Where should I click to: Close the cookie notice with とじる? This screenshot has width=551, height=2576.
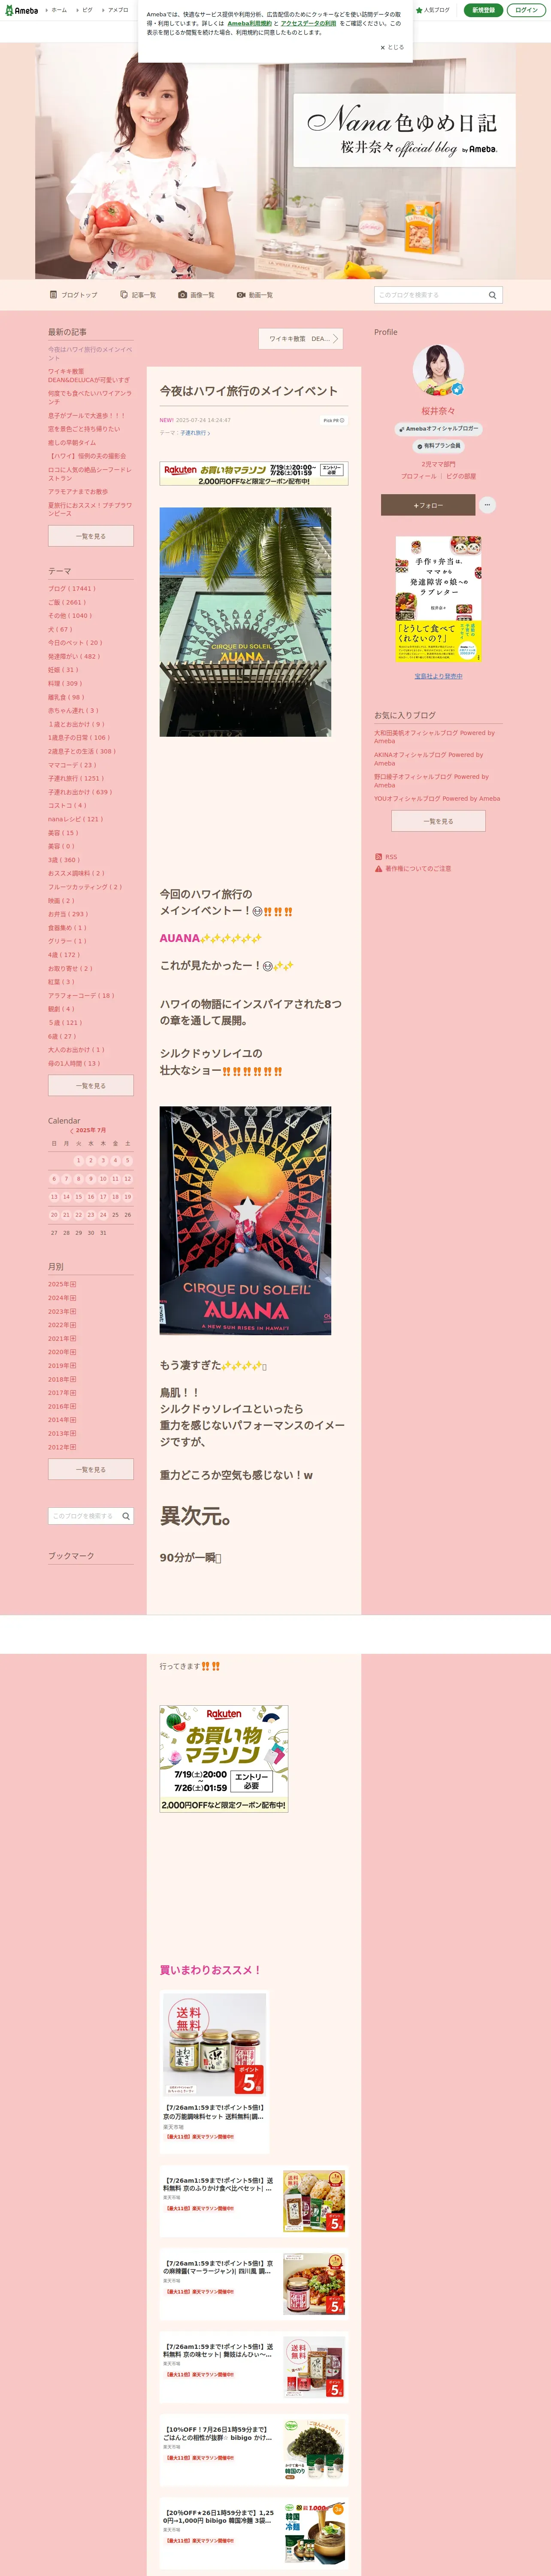click(x=392, y=47)
